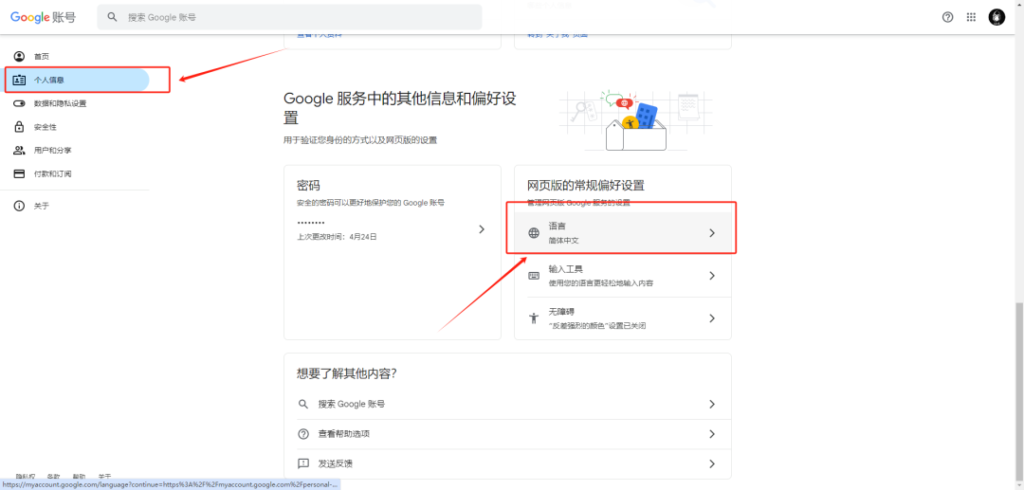Click the 关于 info circle icon
Screen dimensions: 1024x490
[x=19, y=206]
